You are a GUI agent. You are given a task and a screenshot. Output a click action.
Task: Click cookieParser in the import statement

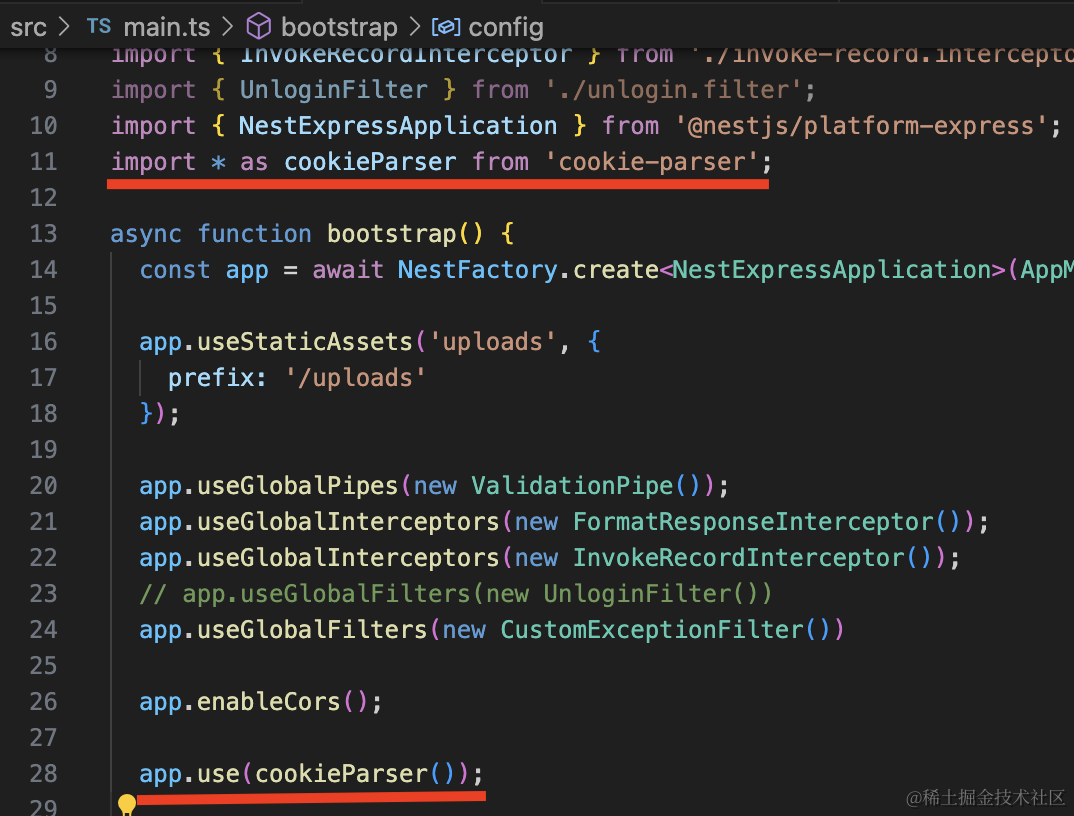coord(370,162)
